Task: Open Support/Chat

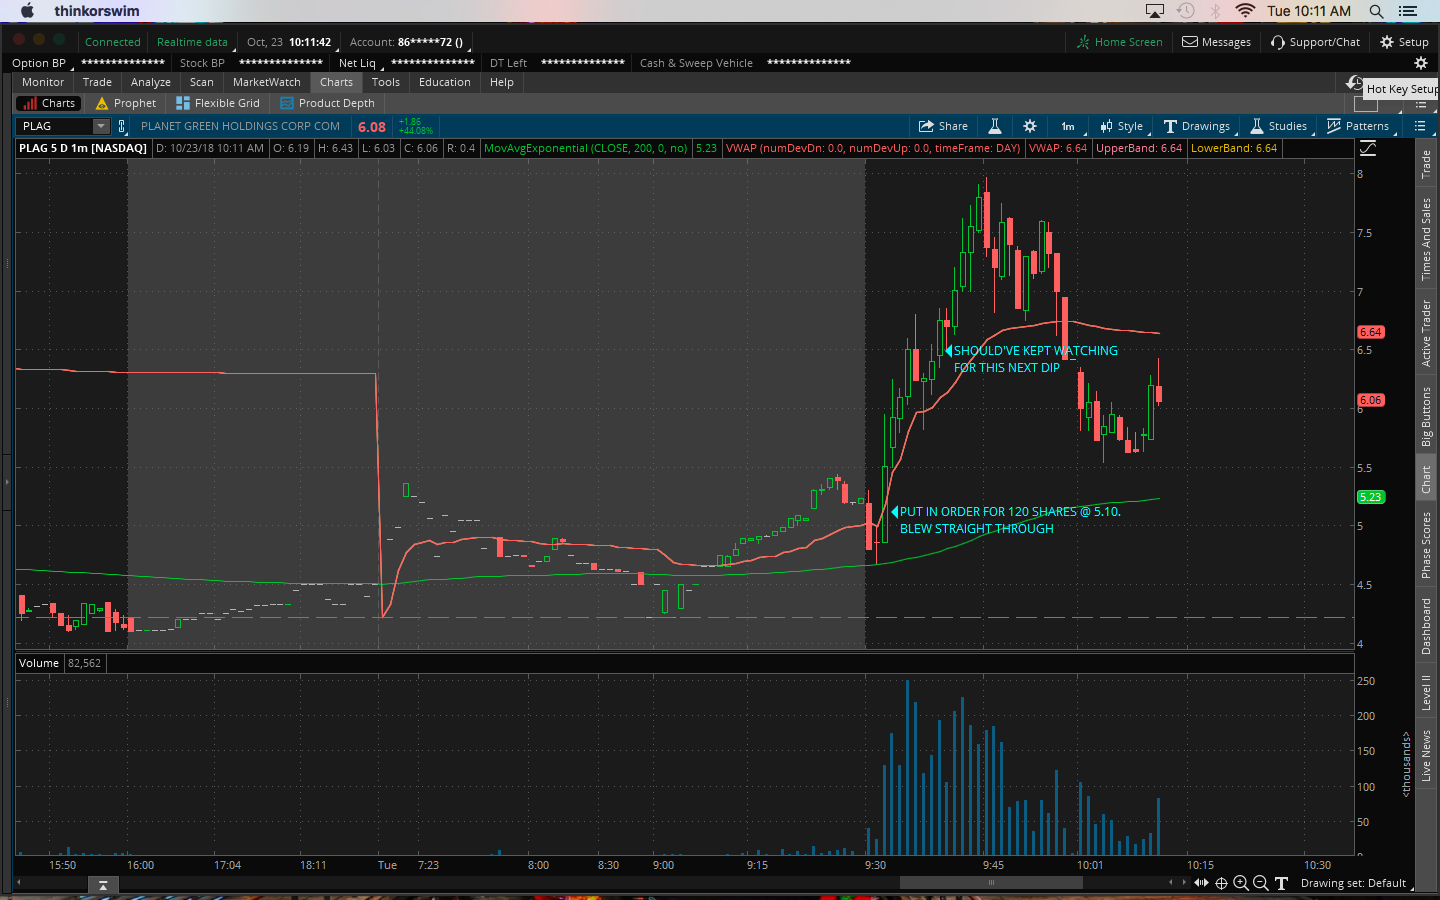Action: point(1316,42)
